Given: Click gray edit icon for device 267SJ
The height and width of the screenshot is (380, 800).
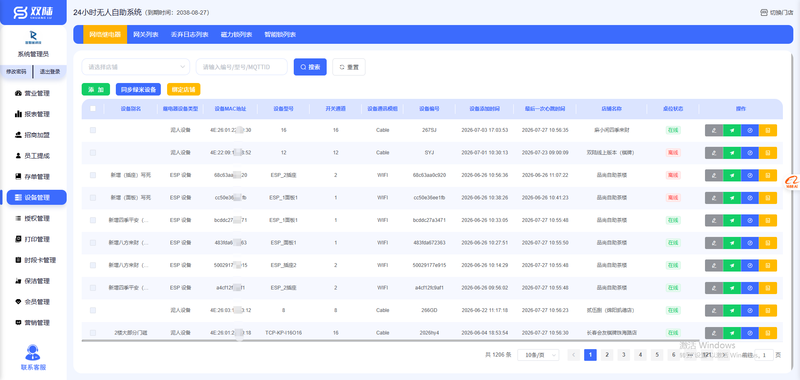Looking at the screenshot, I should click(x=714, y=130).
